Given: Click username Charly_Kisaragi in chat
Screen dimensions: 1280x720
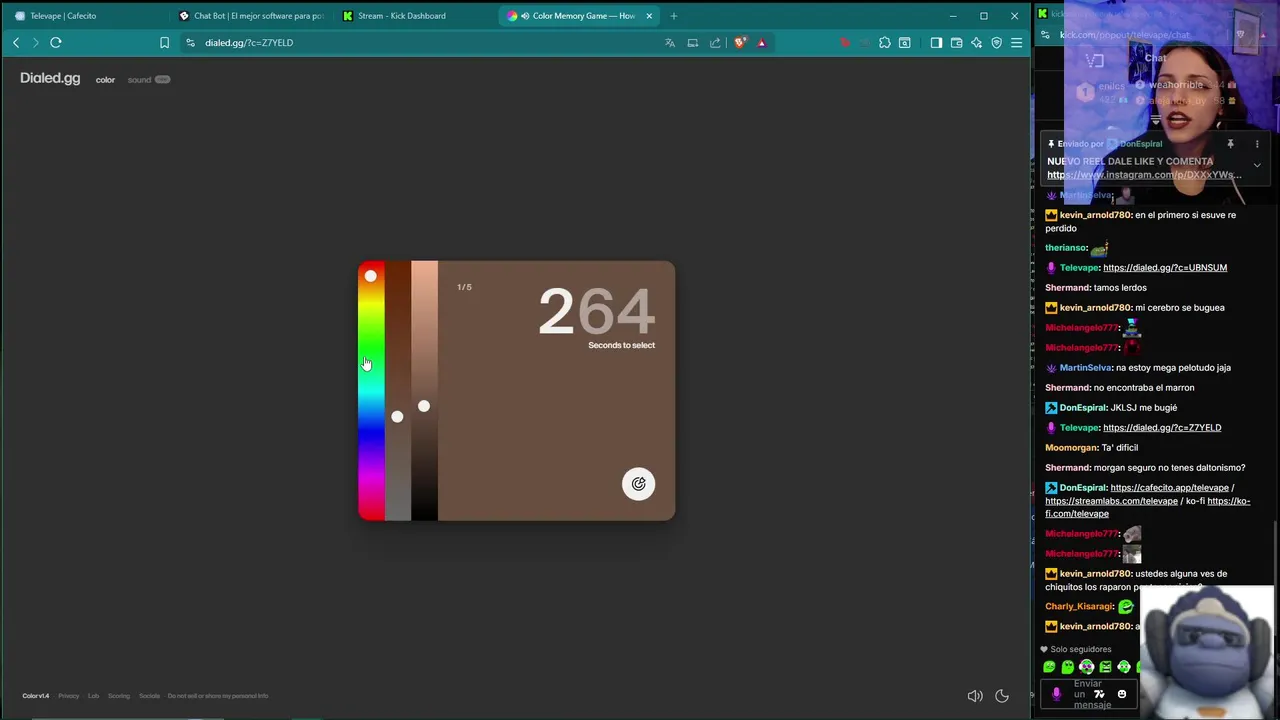Looking at the screenshot, I should click(1079, 606).
